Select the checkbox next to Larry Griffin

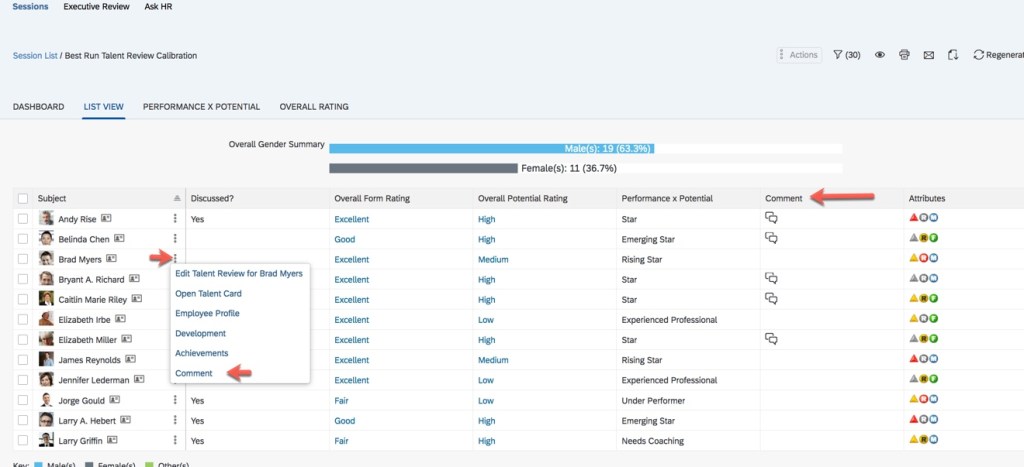[x=23, y=440]
